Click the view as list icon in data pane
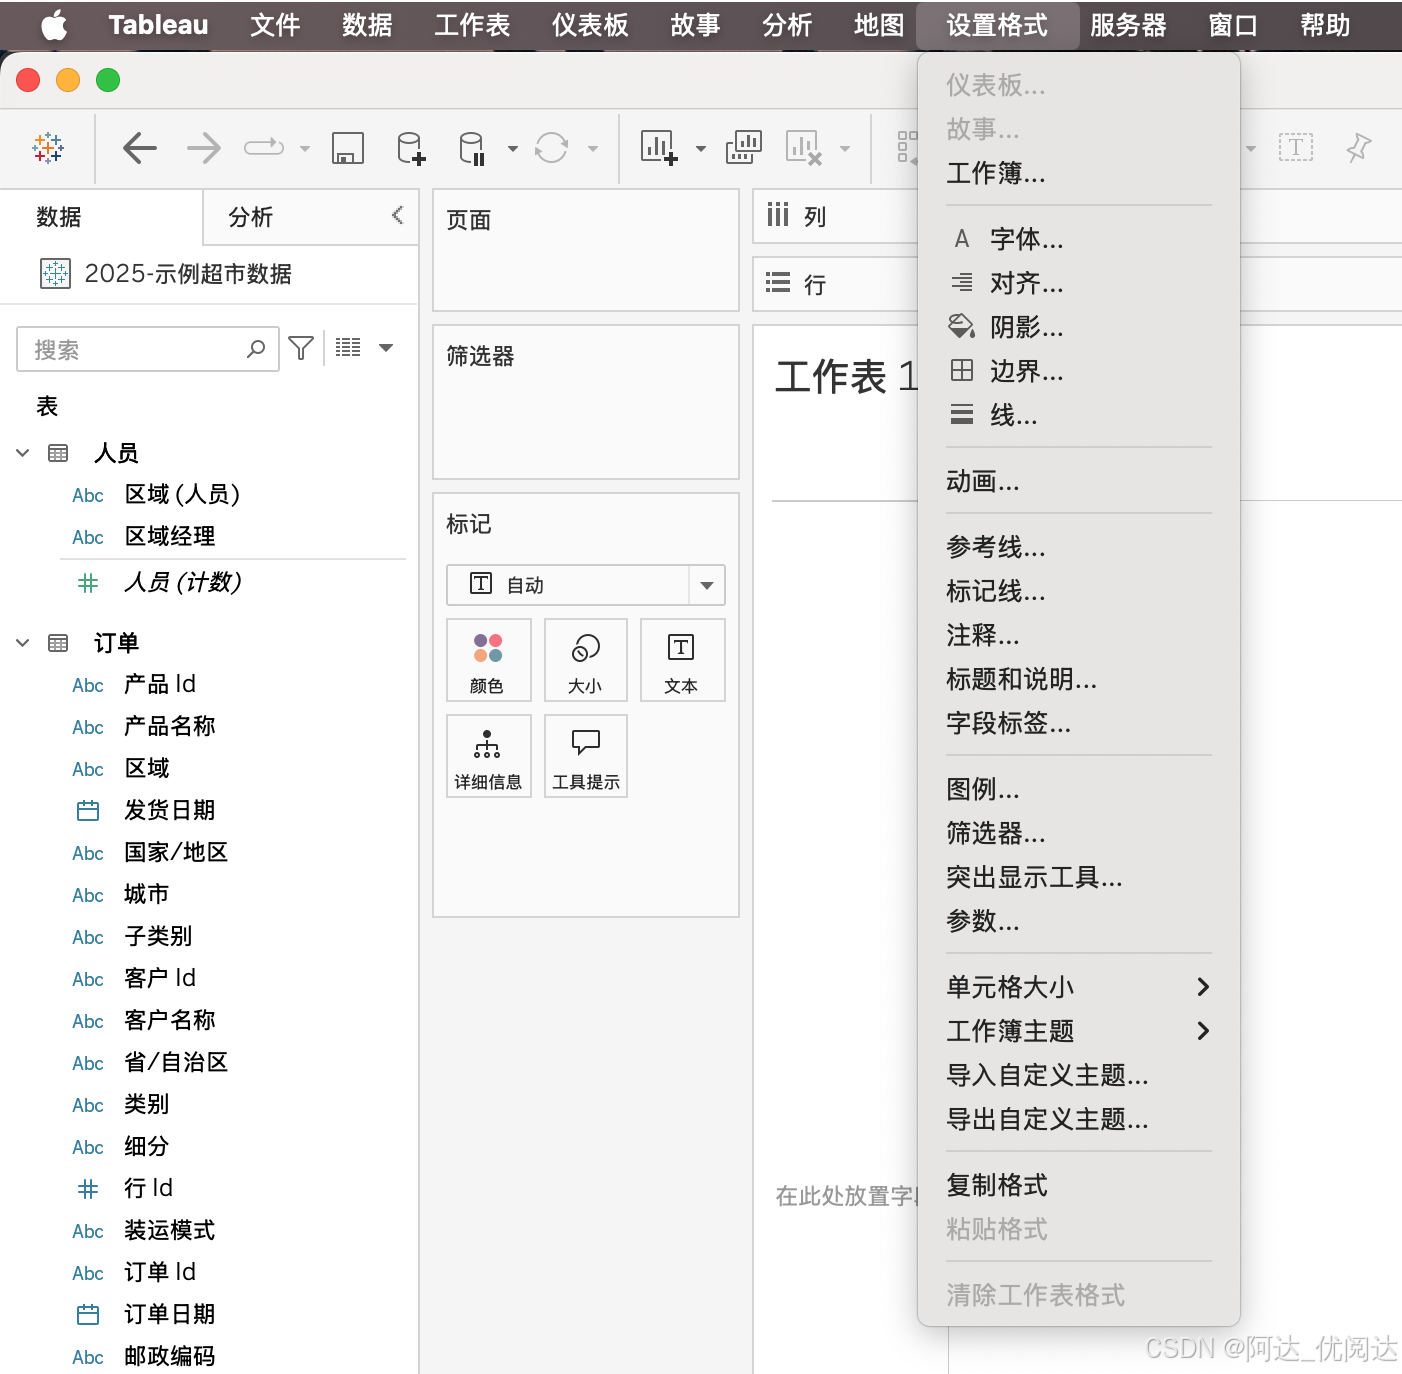 click(348, 348)
